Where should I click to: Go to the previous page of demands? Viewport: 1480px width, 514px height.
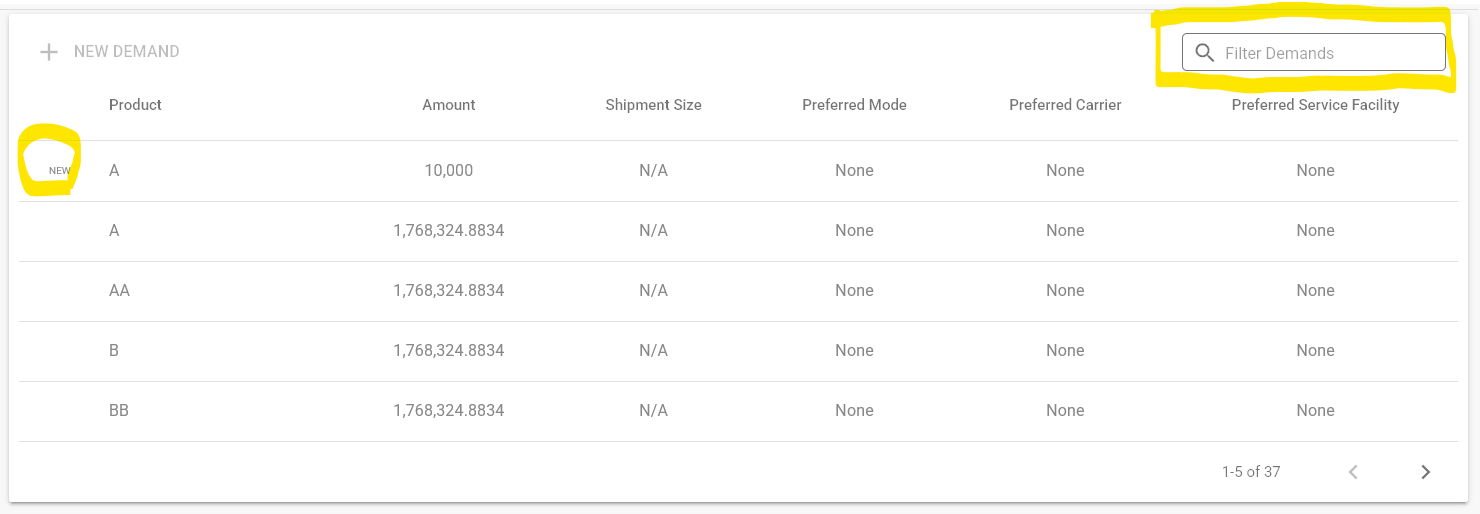coord(1354,472)
